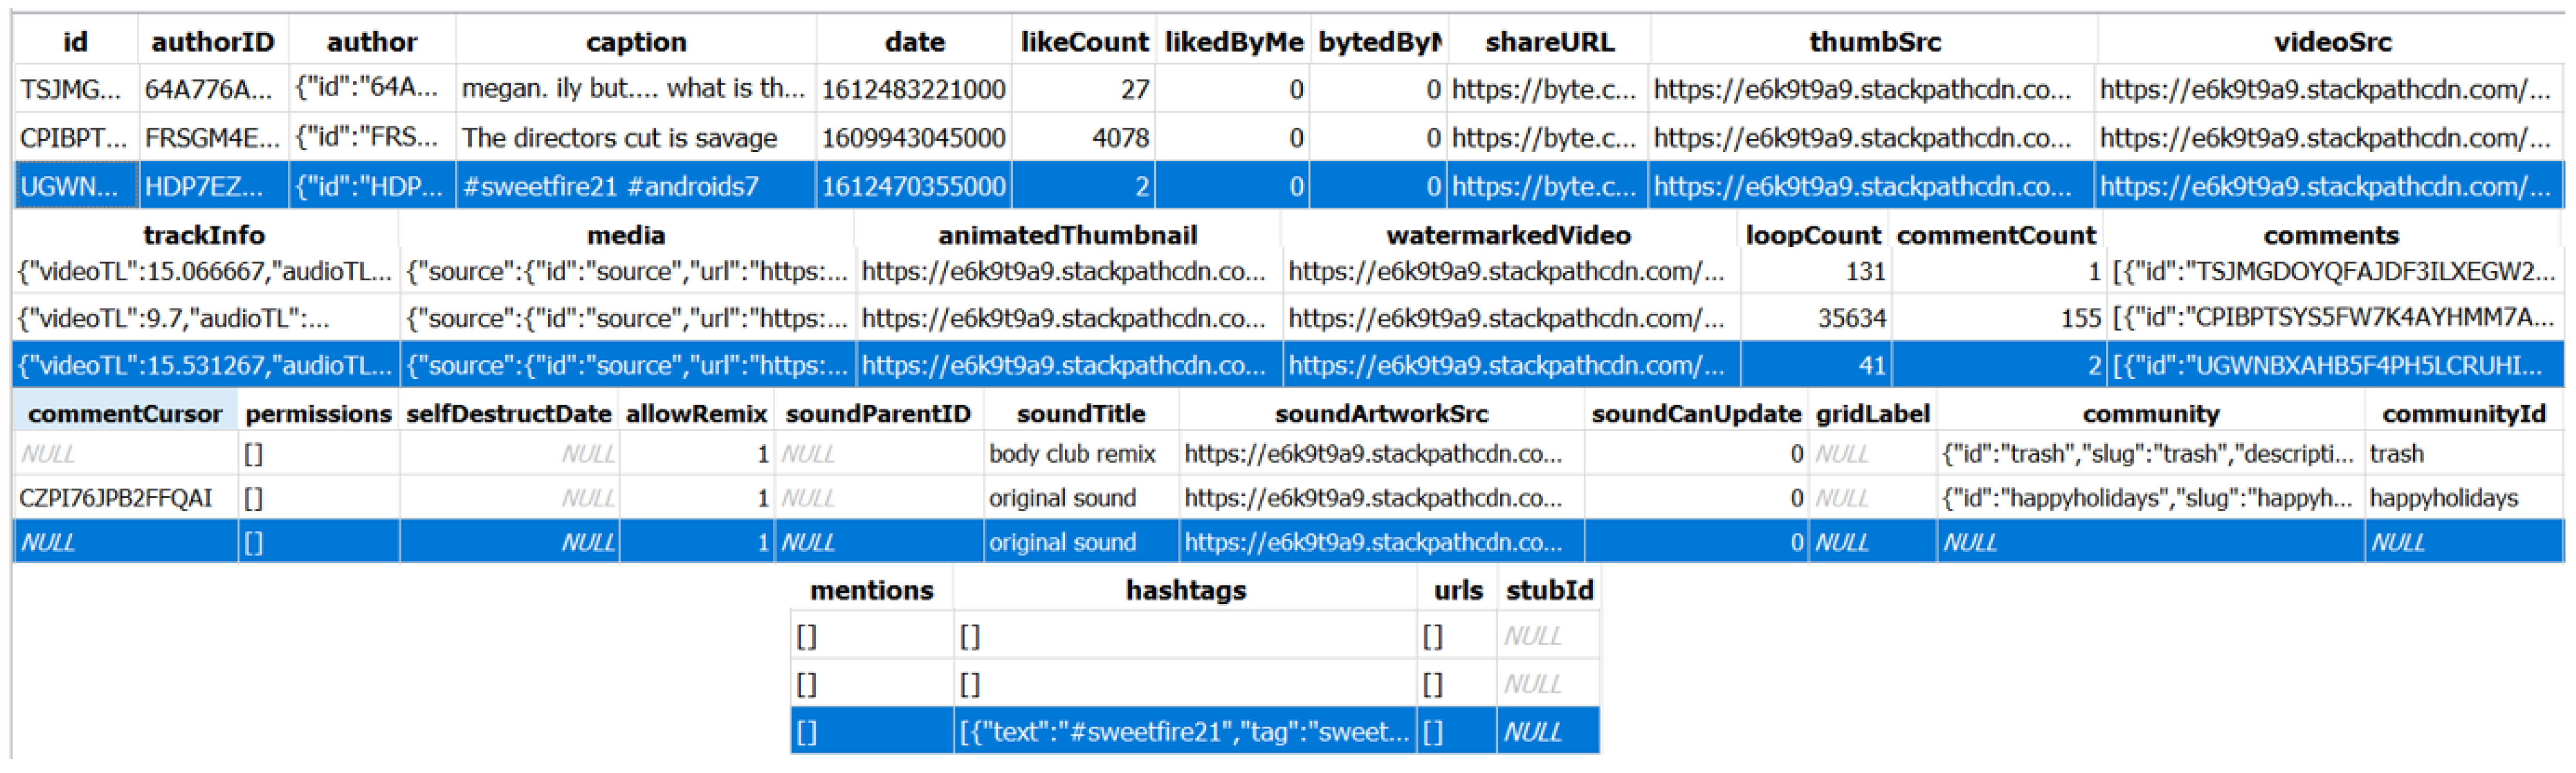
Task: Sort by the 'likeCount' column header
Action: tap(1084, 42)
